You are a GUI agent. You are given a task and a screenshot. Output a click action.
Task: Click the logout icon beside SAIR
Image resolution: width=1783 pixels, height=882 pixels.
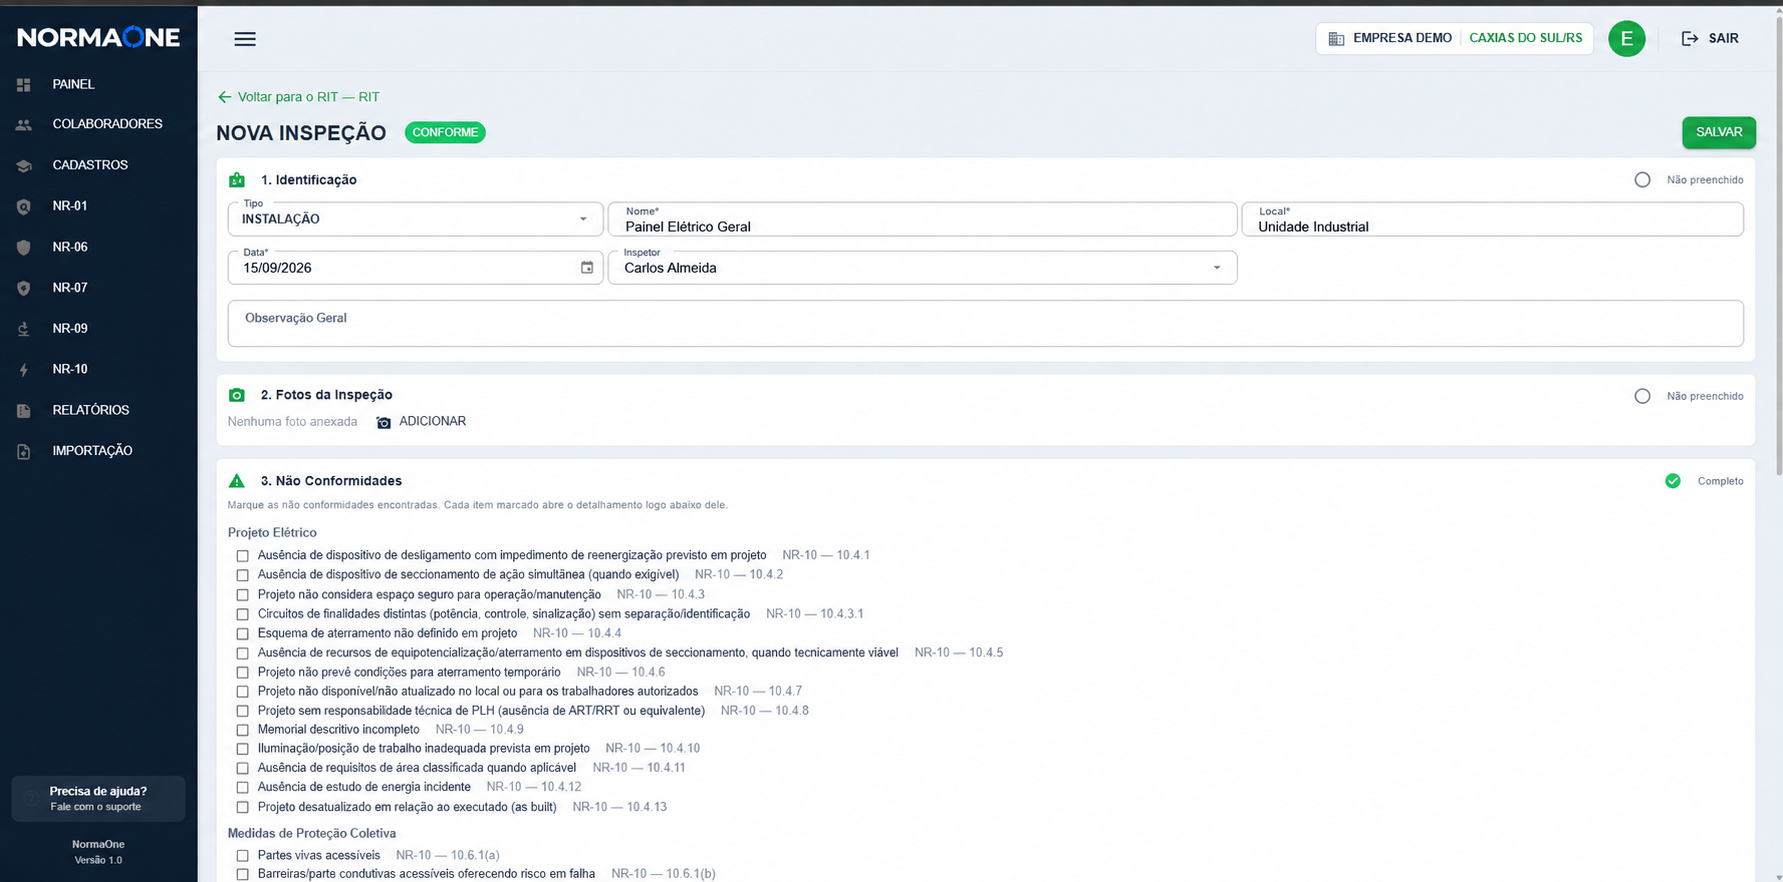tap(1690, 39)
